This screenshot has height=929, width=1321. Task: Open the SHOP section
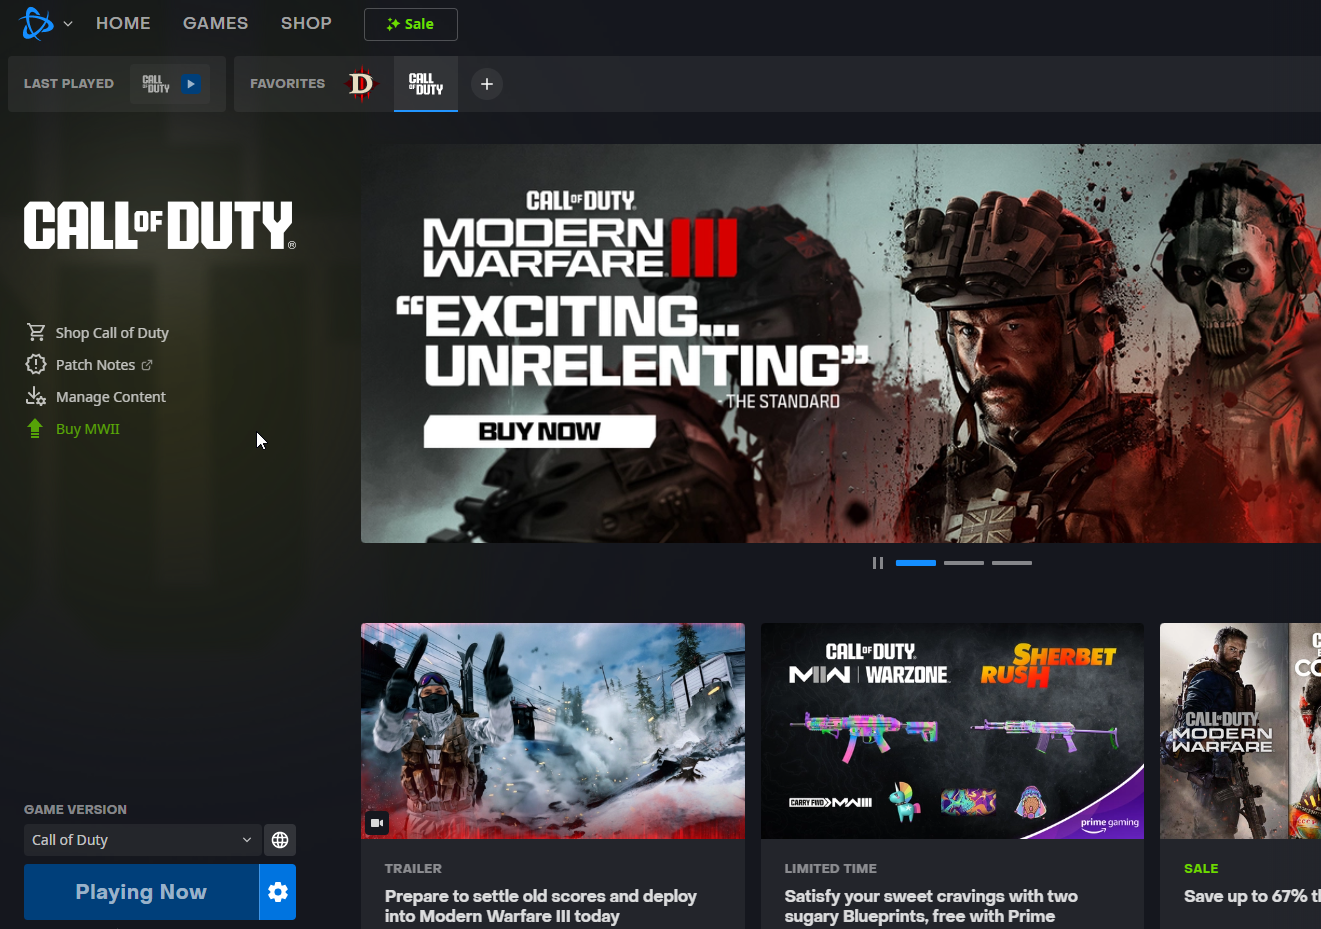306,23
